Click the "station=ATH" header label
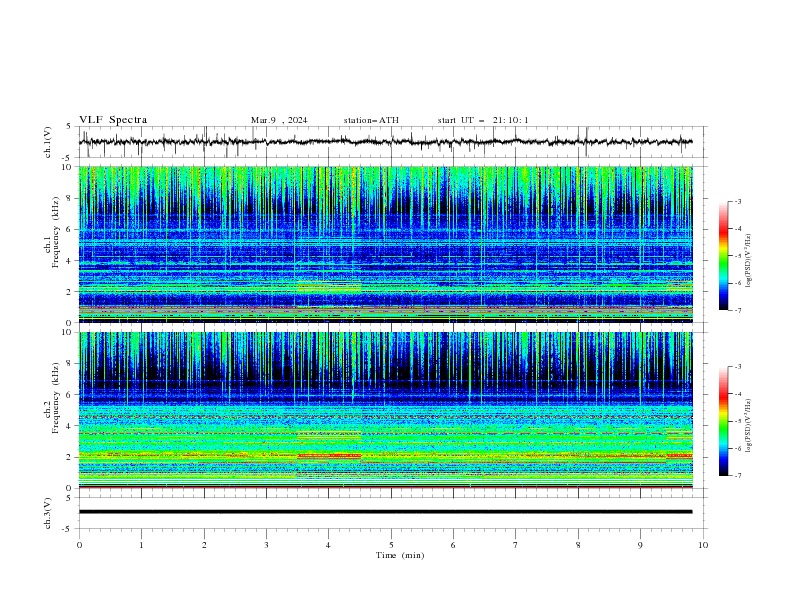 [x=371, y=120]
